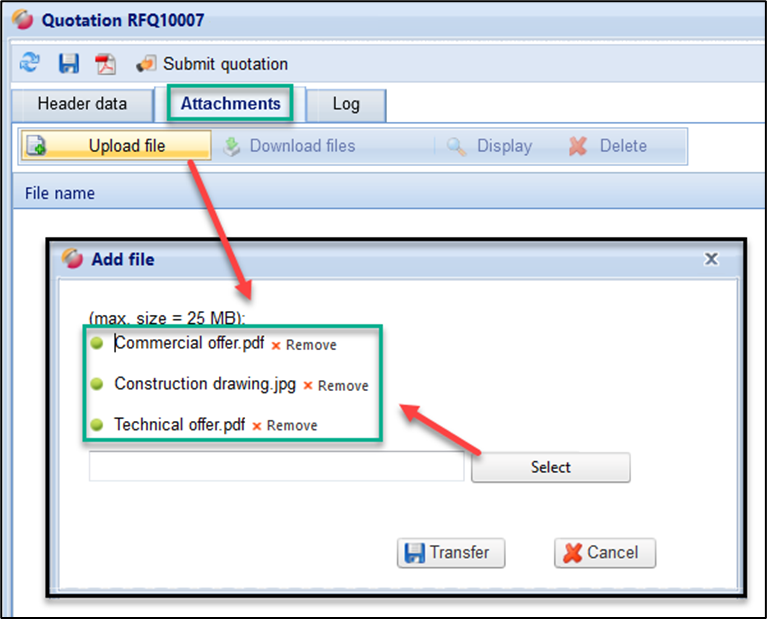Click the save floppy disk icon
767x619 pixels.
68,64
